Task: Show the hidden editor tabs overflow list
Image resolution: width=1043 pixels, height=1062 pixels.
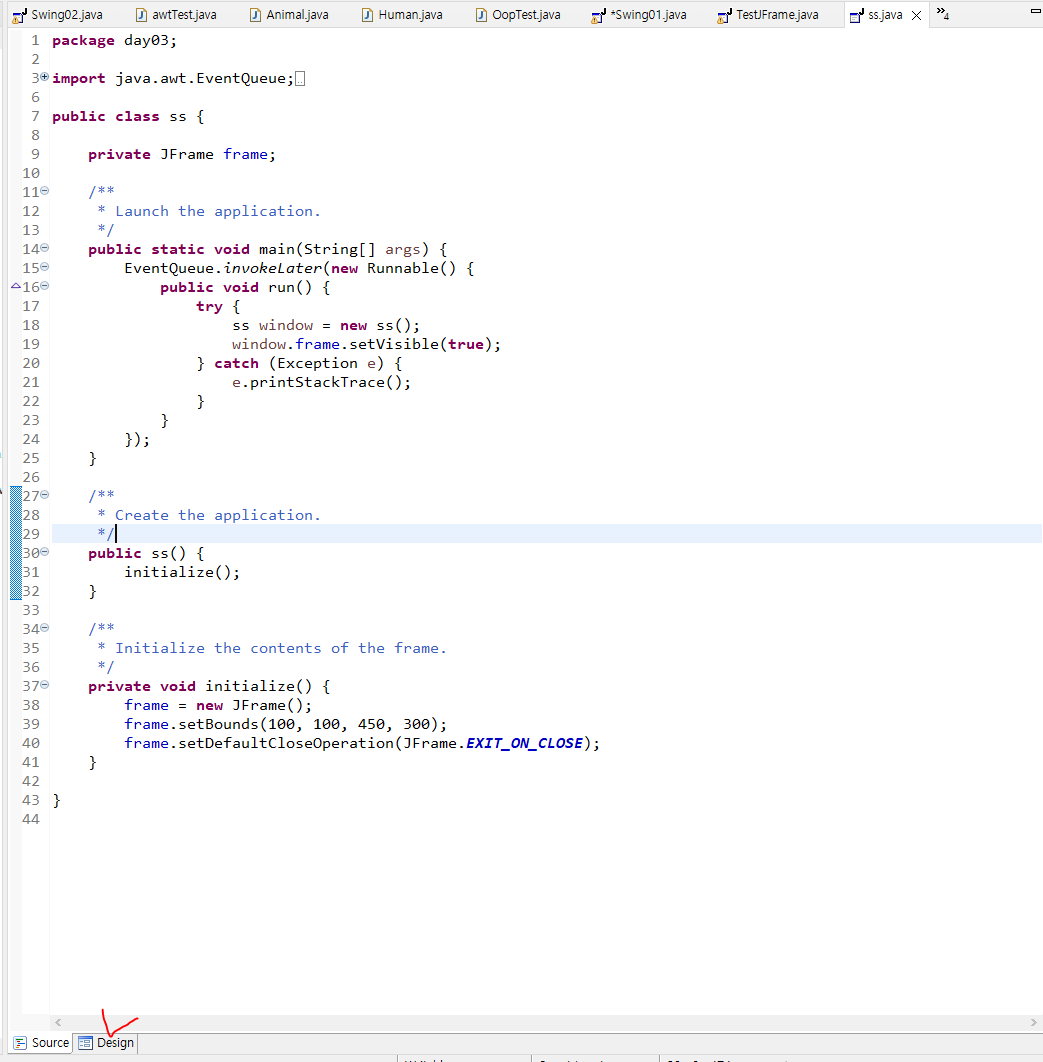Action: [x=943, y=14]
